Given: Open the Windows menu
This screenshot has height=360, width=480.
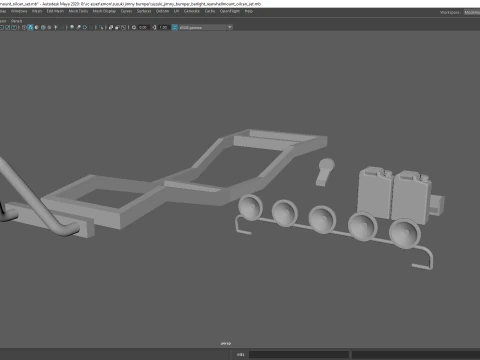Looking at the screenshot, I should (x=19, y=11).
